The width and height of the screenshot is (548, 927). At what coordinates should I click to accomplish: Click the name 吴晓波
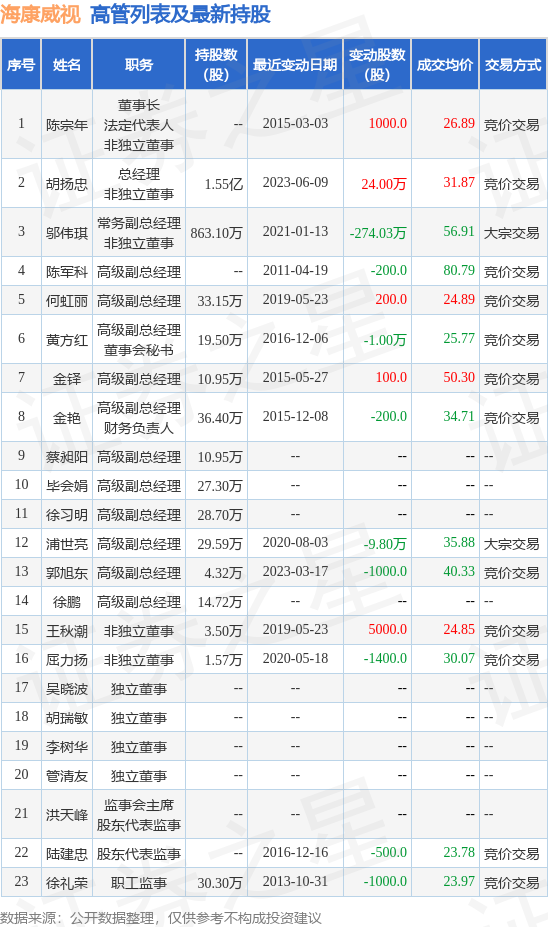click(x=67, y=689)
